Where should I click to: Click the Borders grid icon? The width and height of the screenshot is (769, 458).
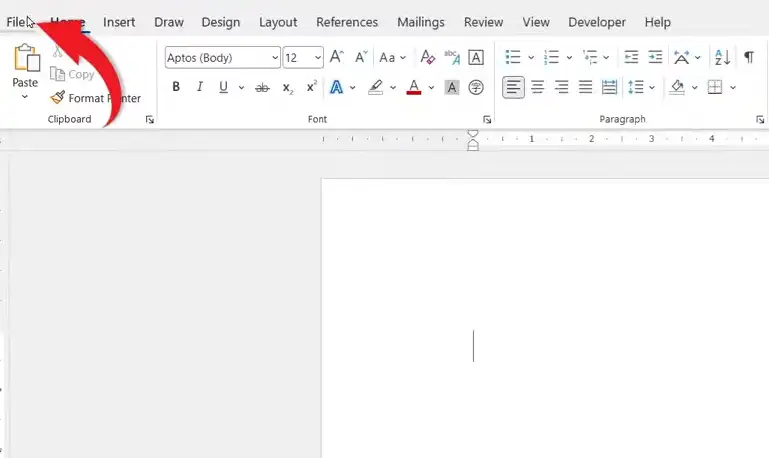[x=715, y=87]
